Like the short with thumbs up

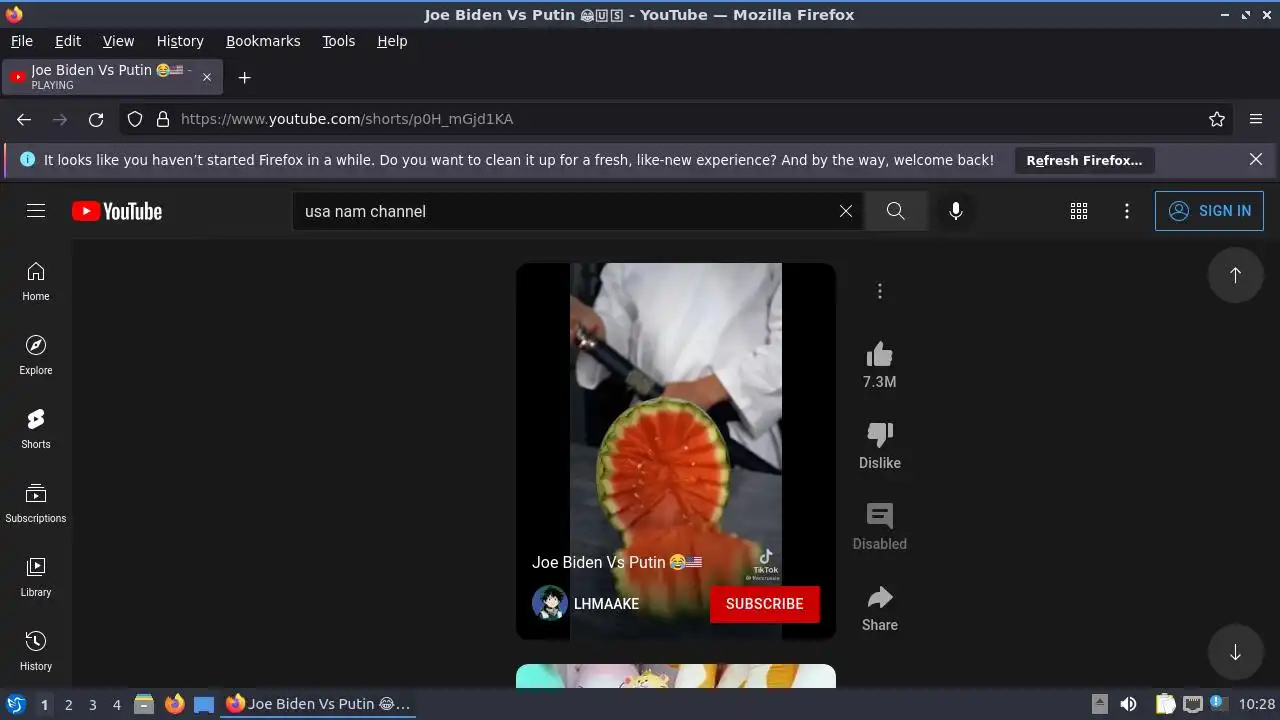(880, 355)
